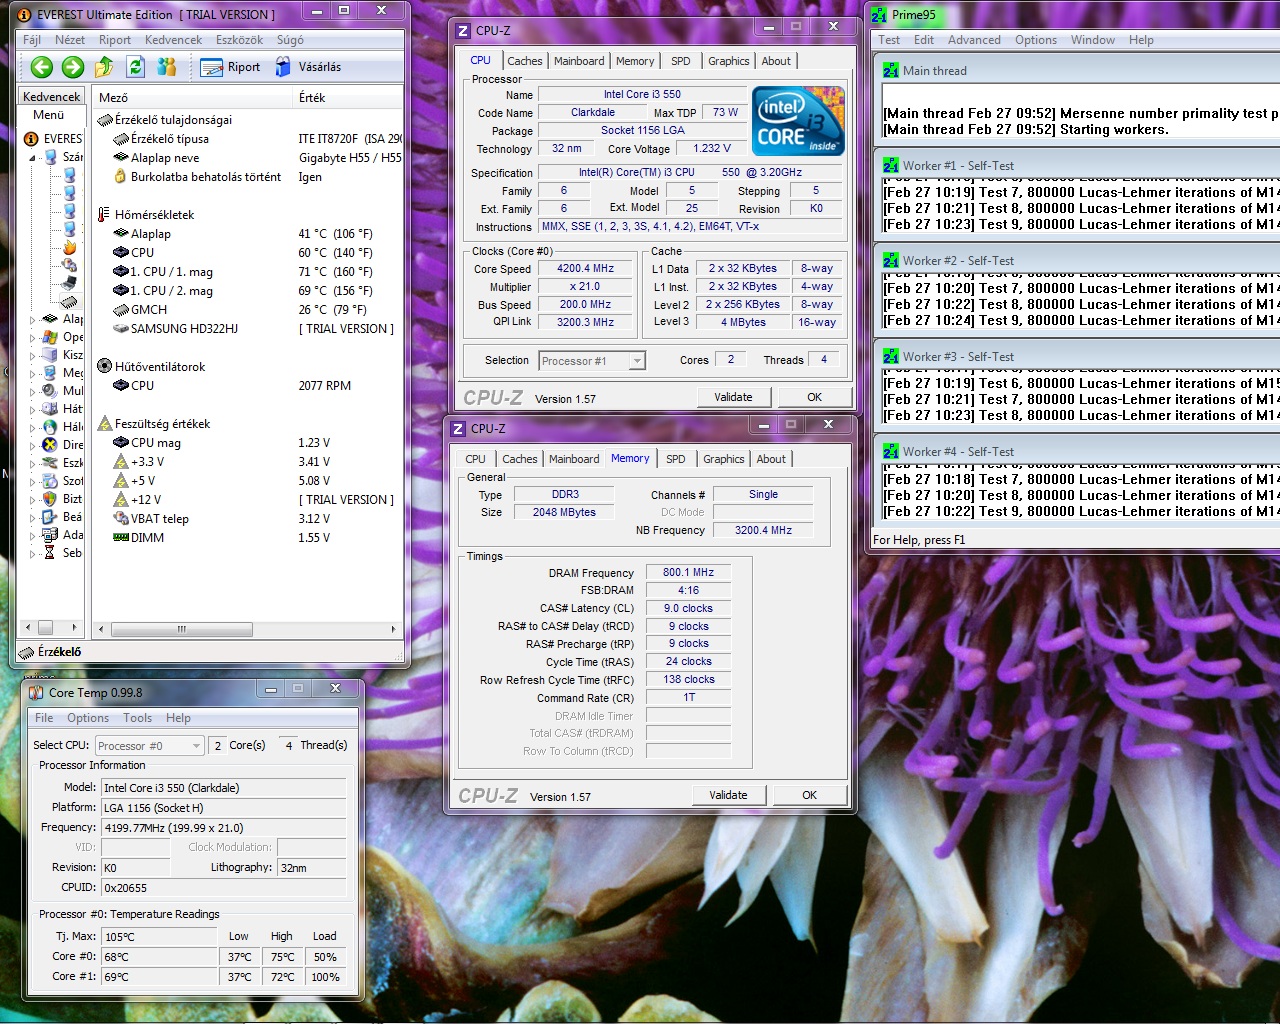Click EVEREST list horizontal scrollbar thumb
Screen dimensions: 1280x1024
click(181, 629)
